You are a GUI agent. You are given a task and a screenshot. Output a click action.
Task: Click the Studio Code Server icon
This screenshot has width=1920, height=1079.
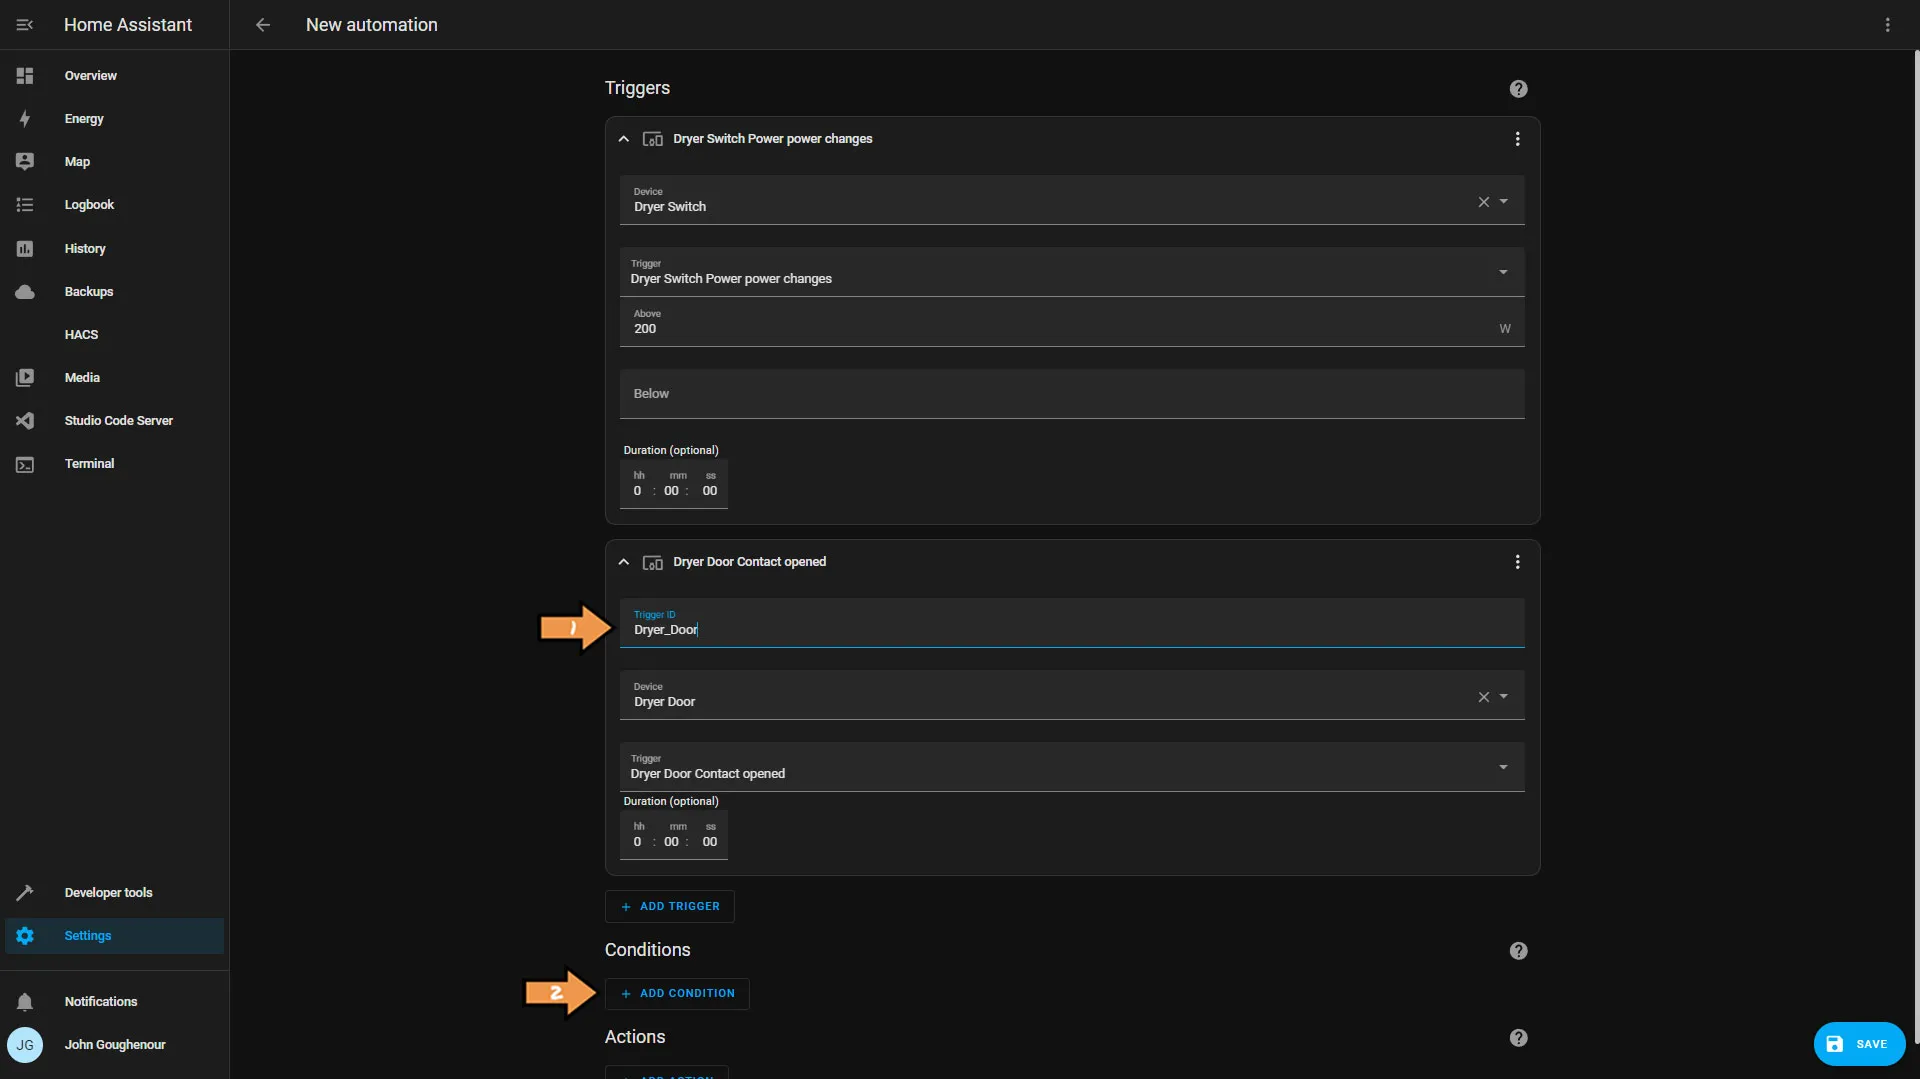[x=25, y=421]
